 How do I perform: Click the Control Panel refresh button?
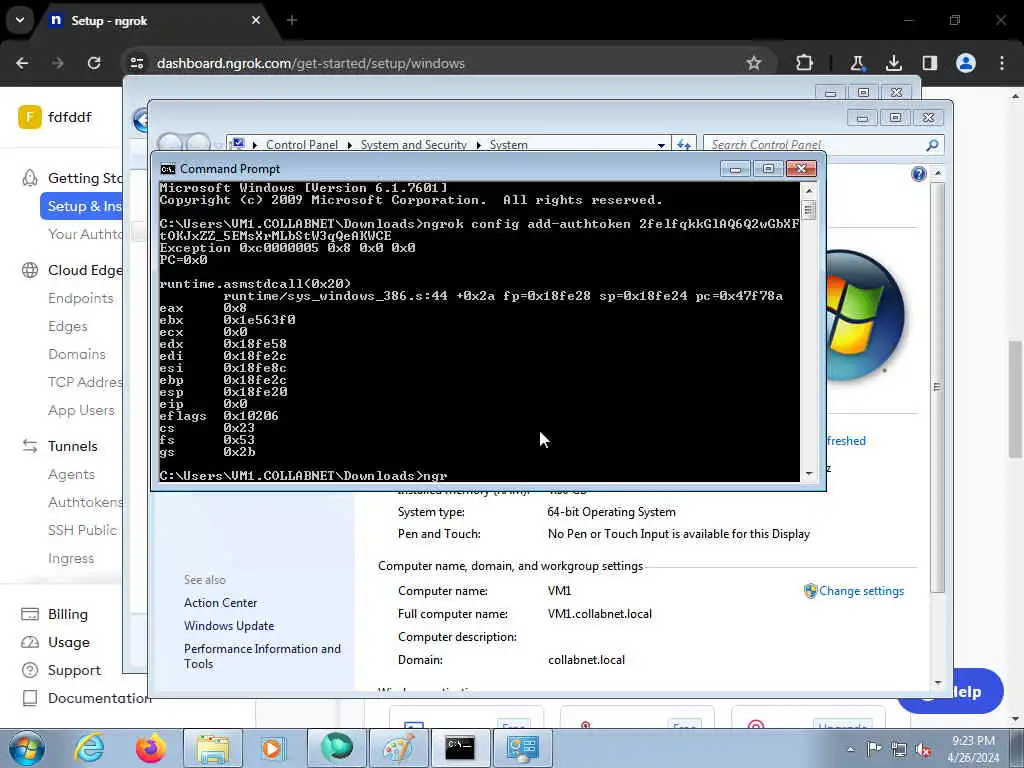pos(684,145)
